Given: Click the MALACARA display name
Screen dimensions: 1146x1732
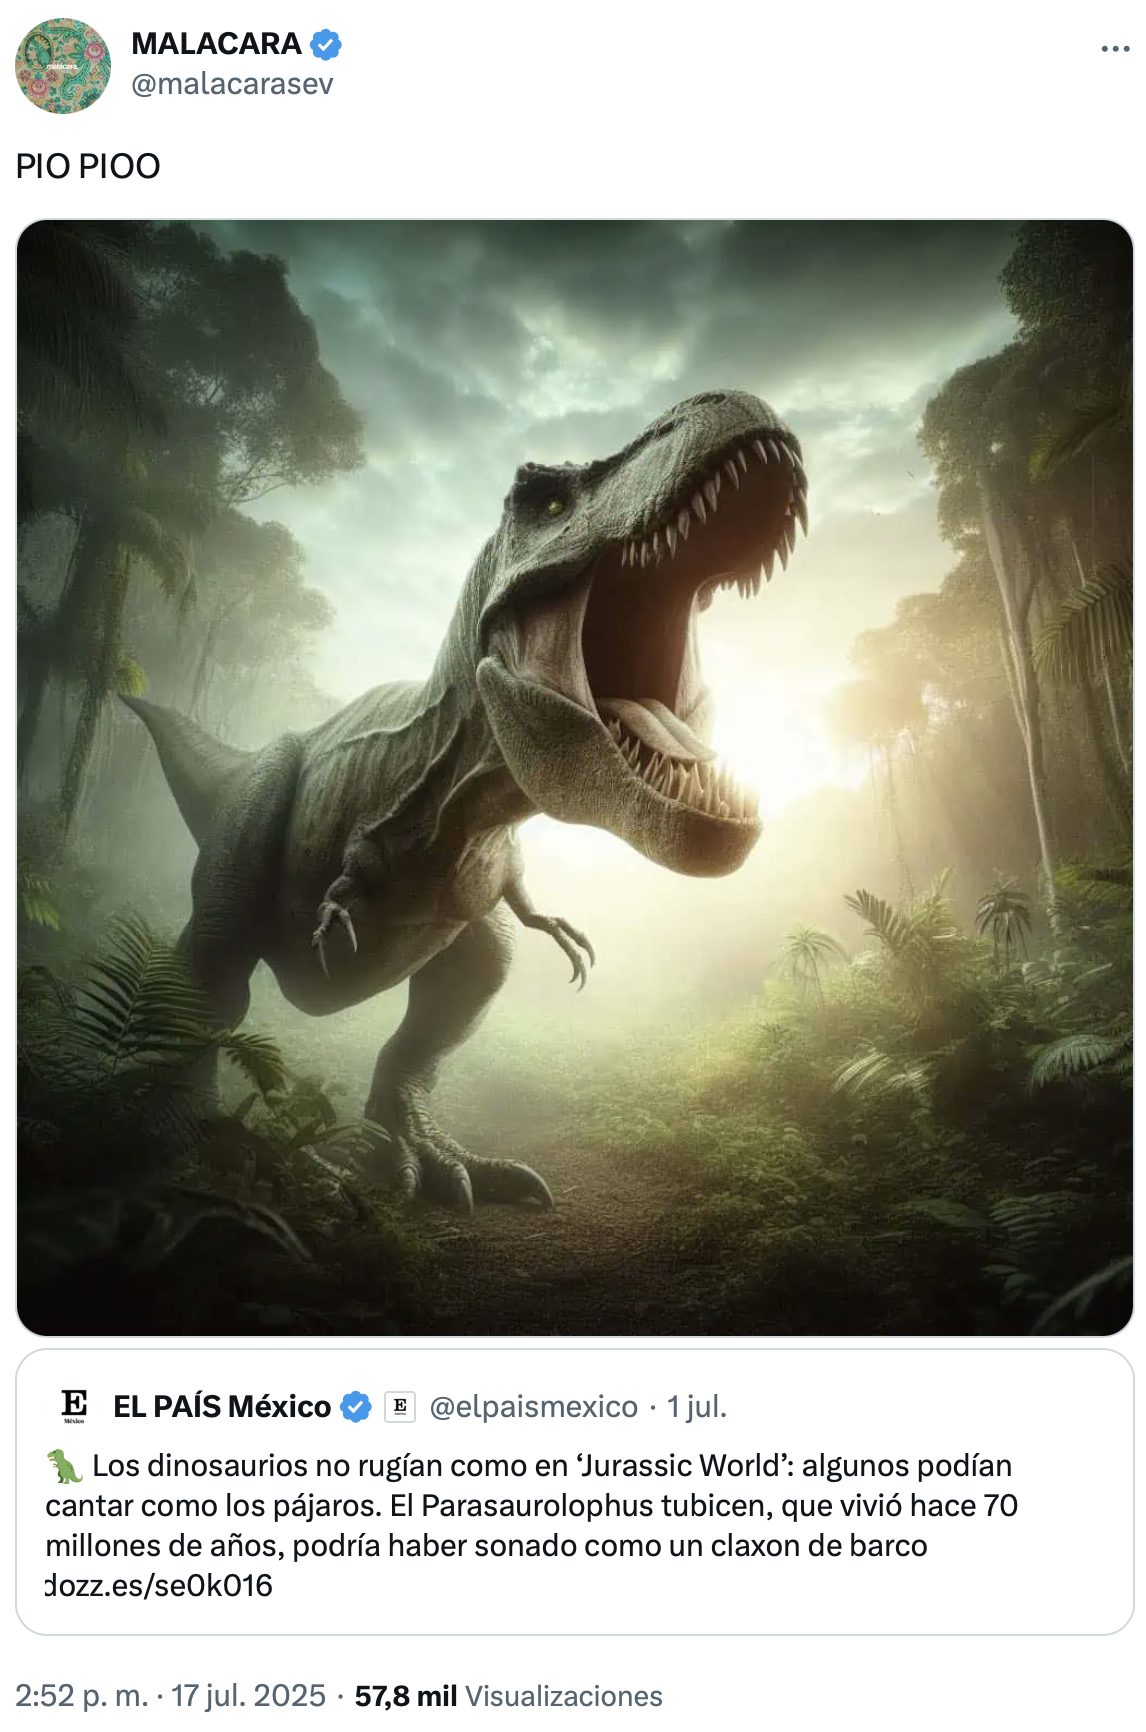Looking at the screenshot, I should (216, 44).
